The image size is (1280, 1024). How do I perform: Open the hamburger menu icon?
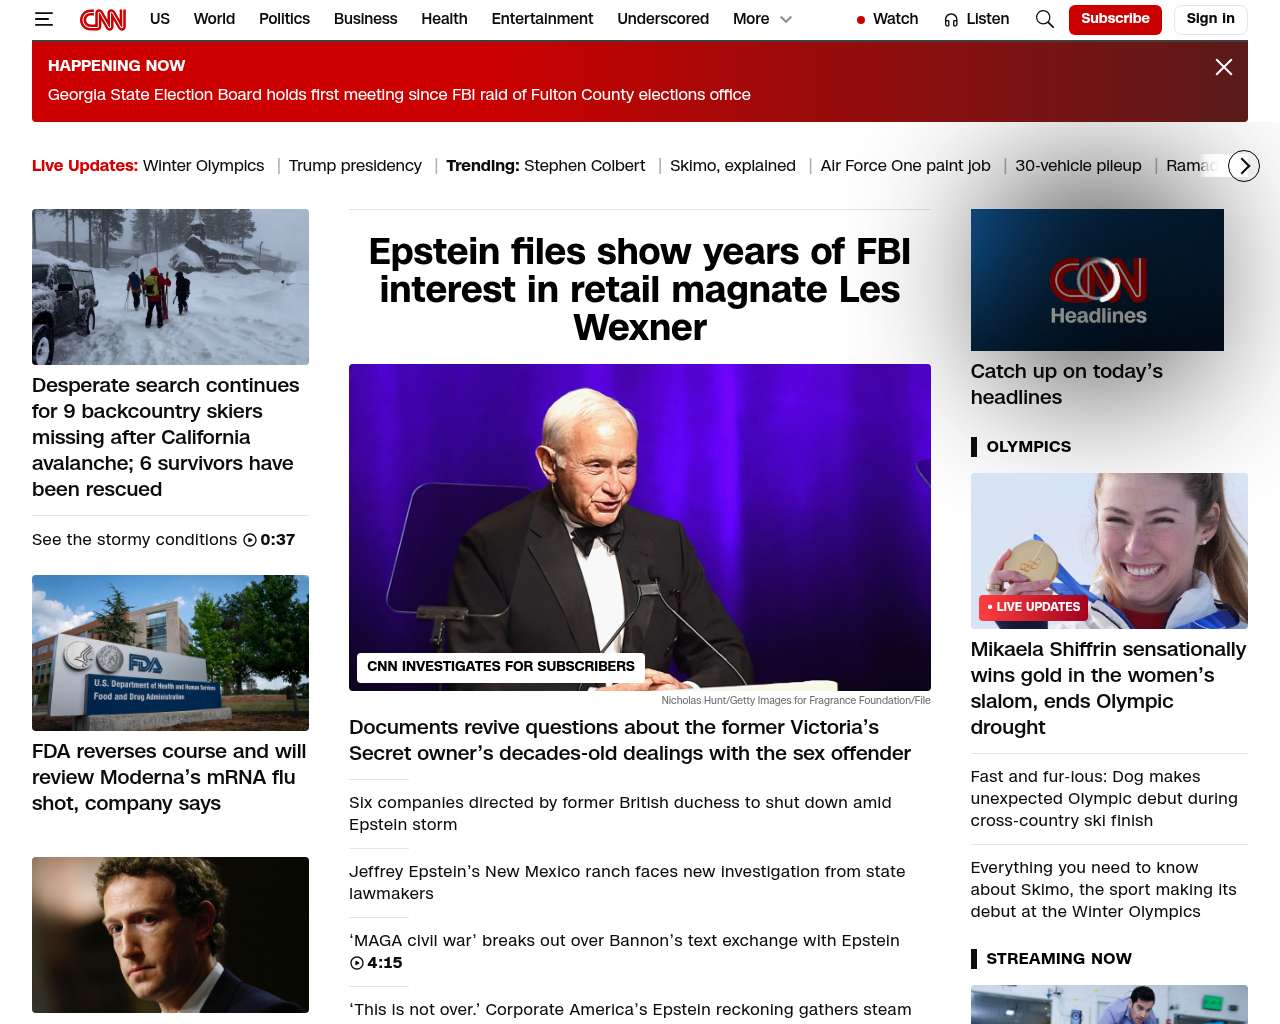click(x=44, y=19)
